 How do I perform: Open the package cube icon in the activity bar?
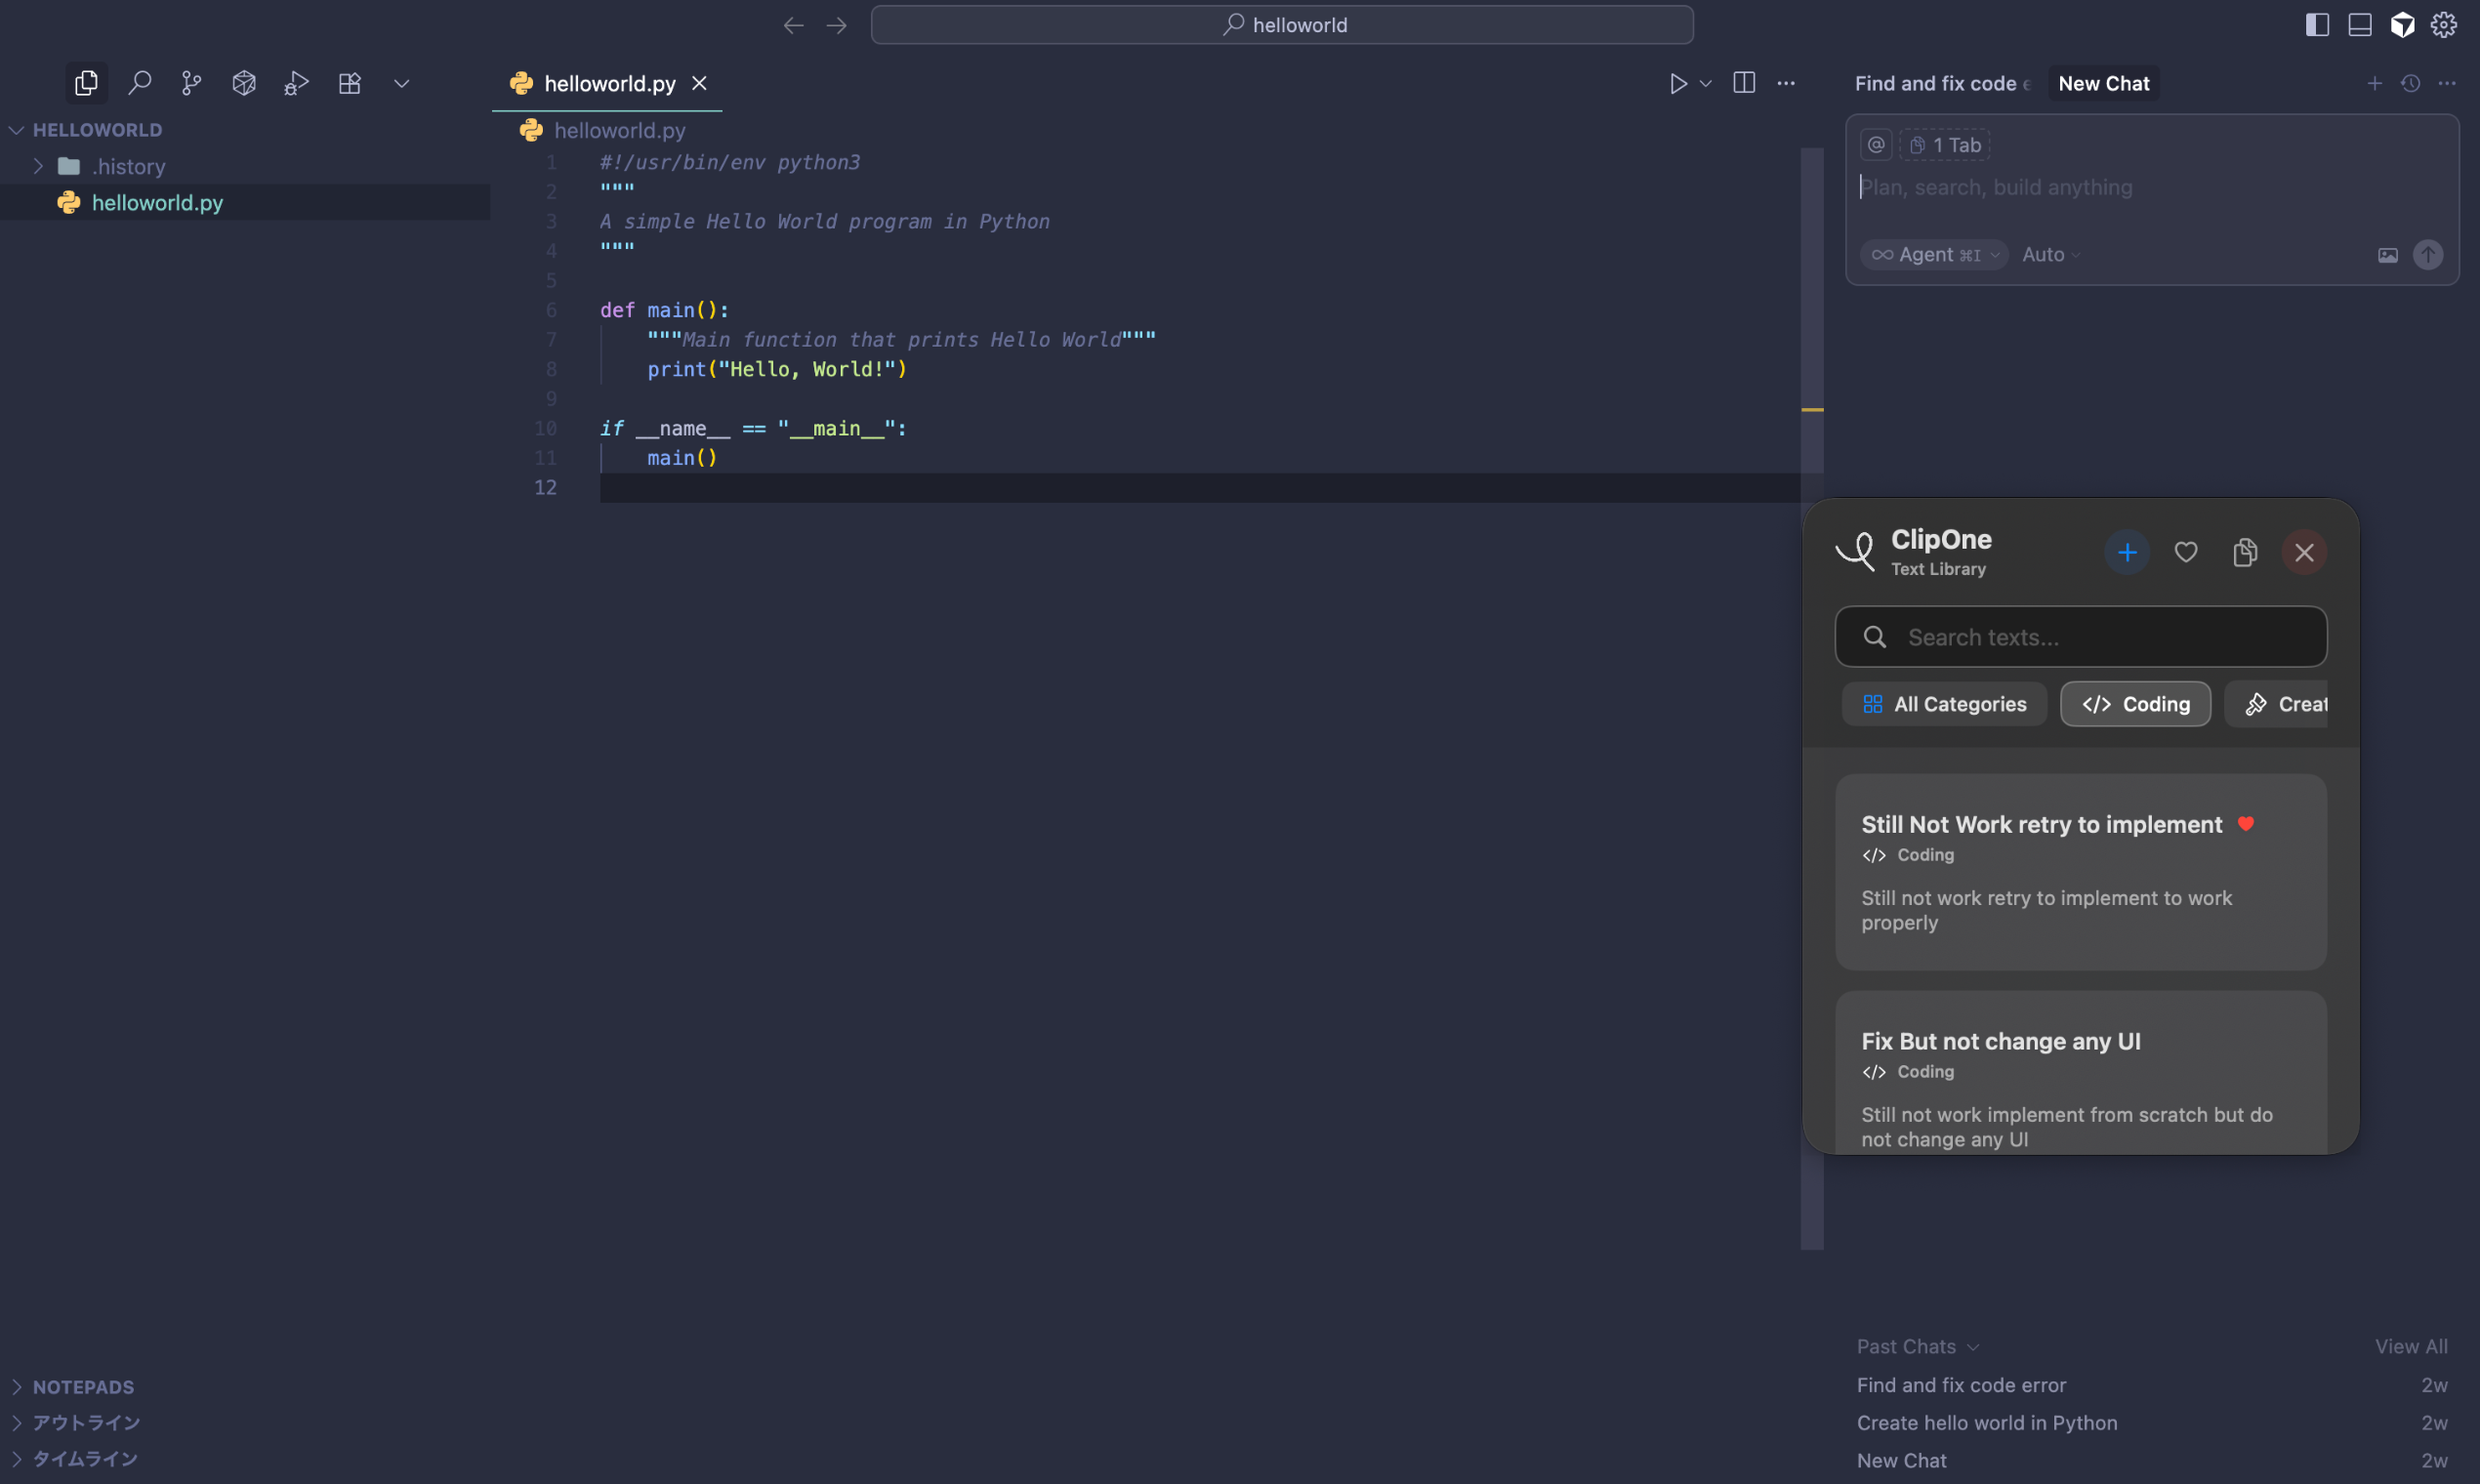click(x=244, y=83)
